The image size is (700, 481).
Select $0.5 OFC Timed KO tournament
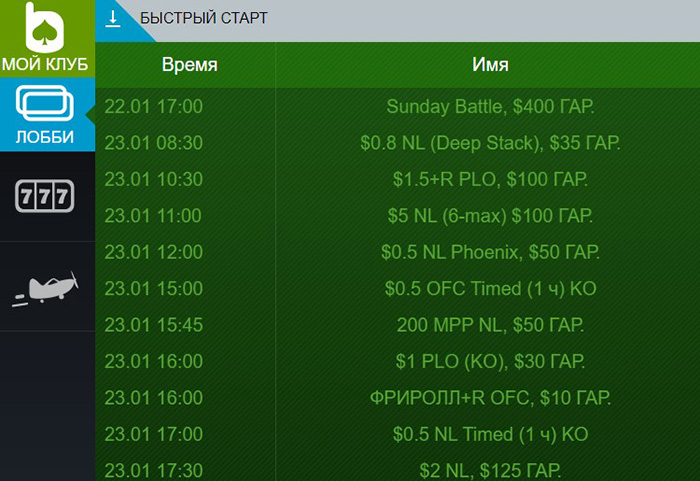(490, 289)
